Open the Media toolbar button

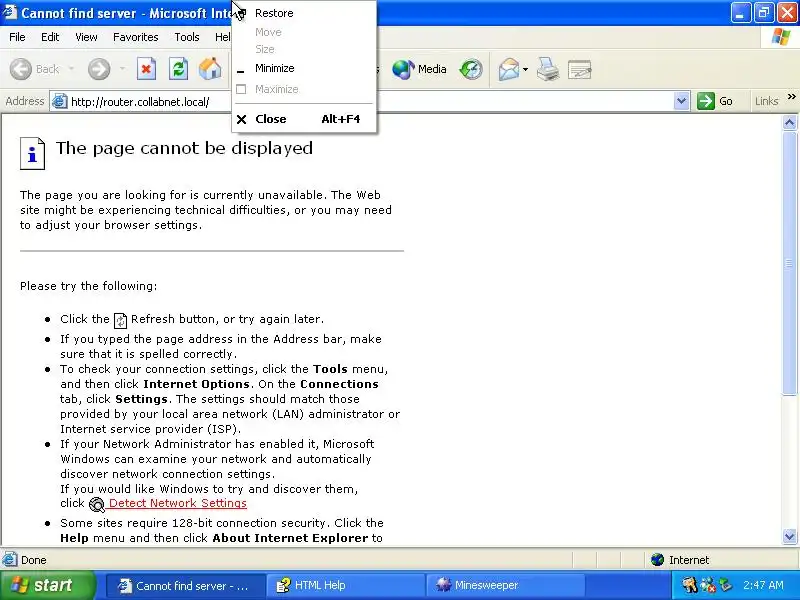pyautogui.click(x=419, y=69)
